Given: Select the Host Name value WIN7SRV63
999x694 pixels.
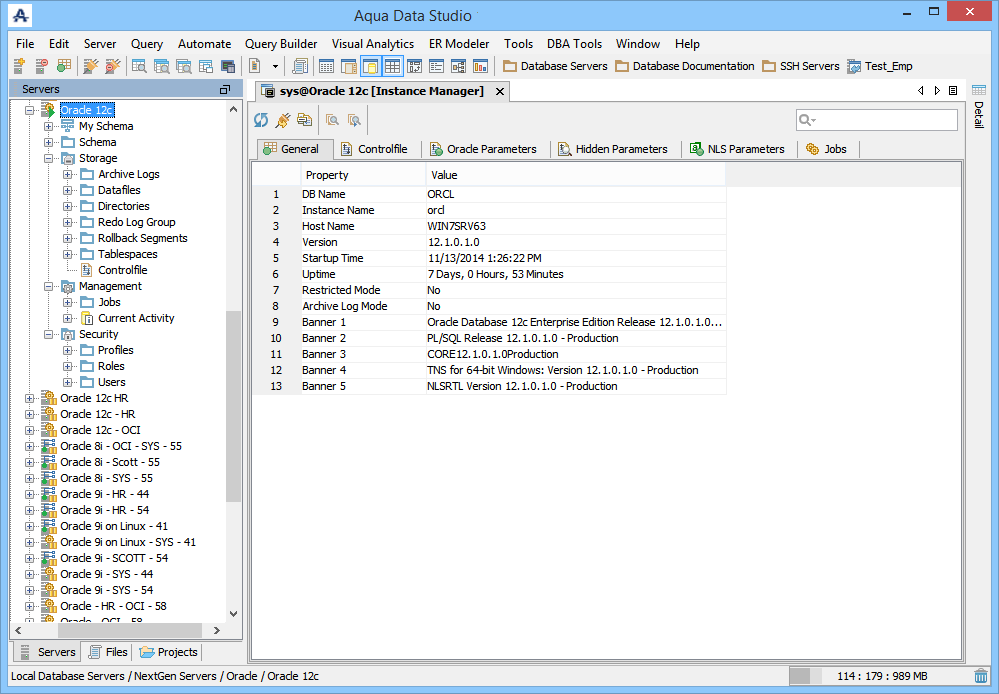Looking at the screenshot, I should [x=456, y=226].
